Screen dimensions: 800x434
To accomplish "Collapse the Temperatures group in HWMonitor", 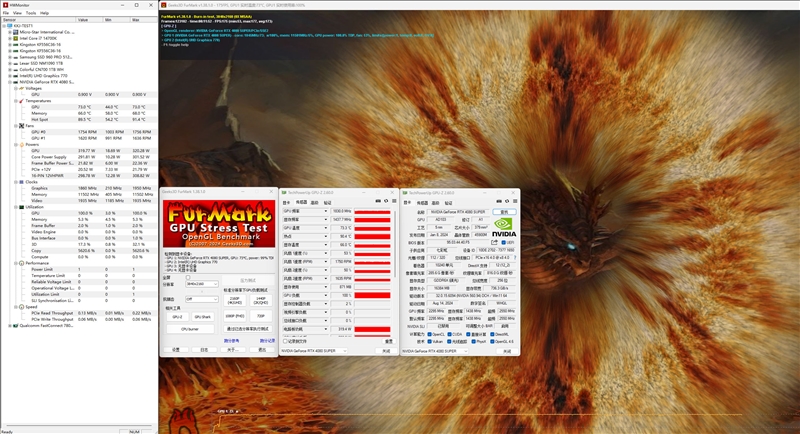I will coord(16,101).
